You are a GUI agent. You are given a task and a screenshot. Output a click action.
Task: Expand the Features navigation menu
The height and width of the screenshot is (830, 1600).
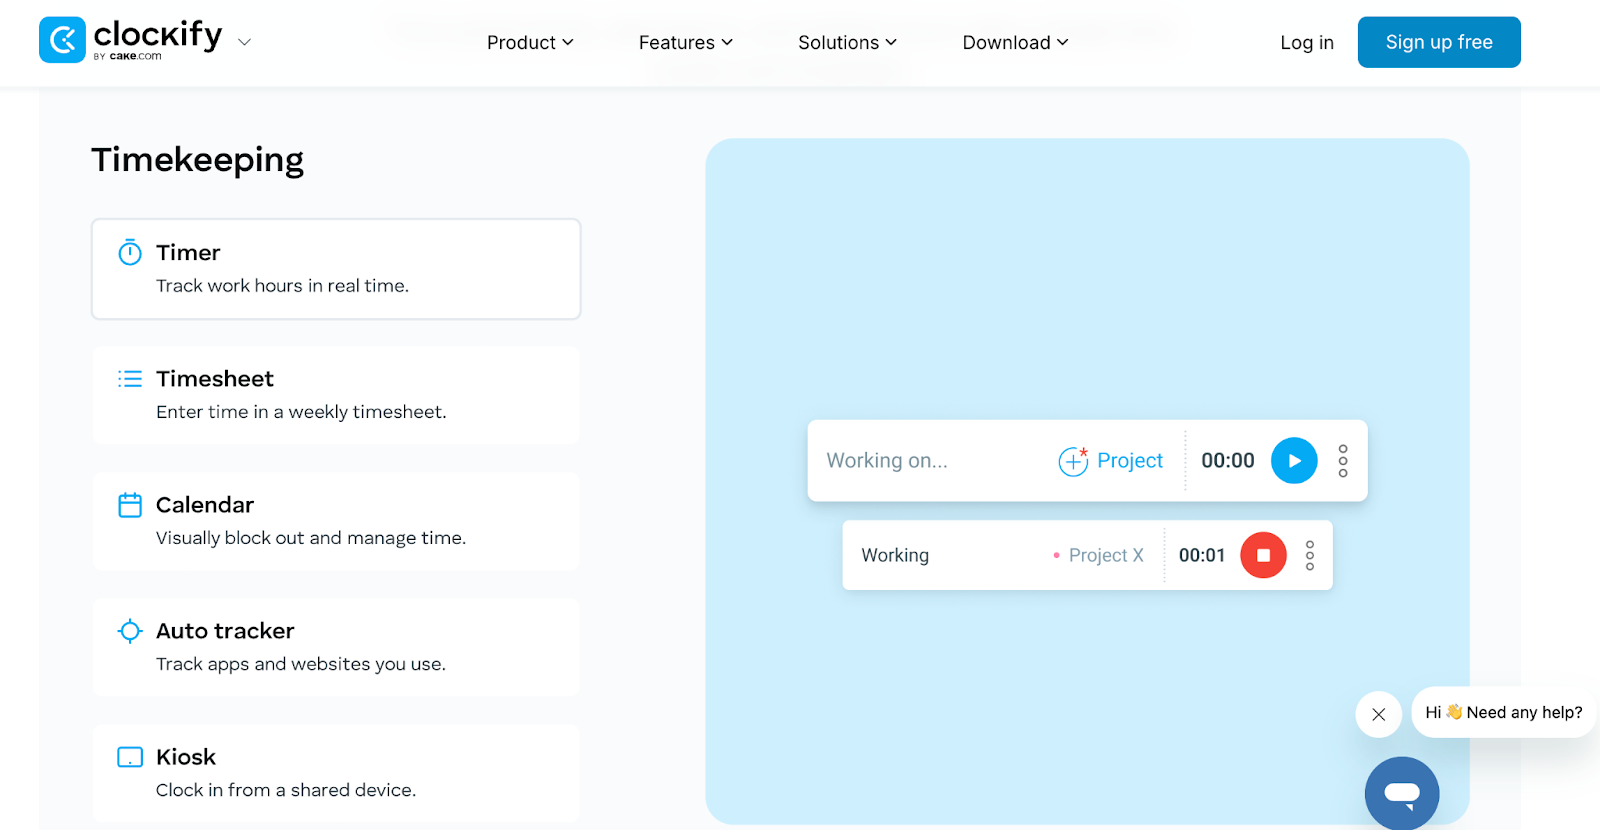[x=685, y=42]
